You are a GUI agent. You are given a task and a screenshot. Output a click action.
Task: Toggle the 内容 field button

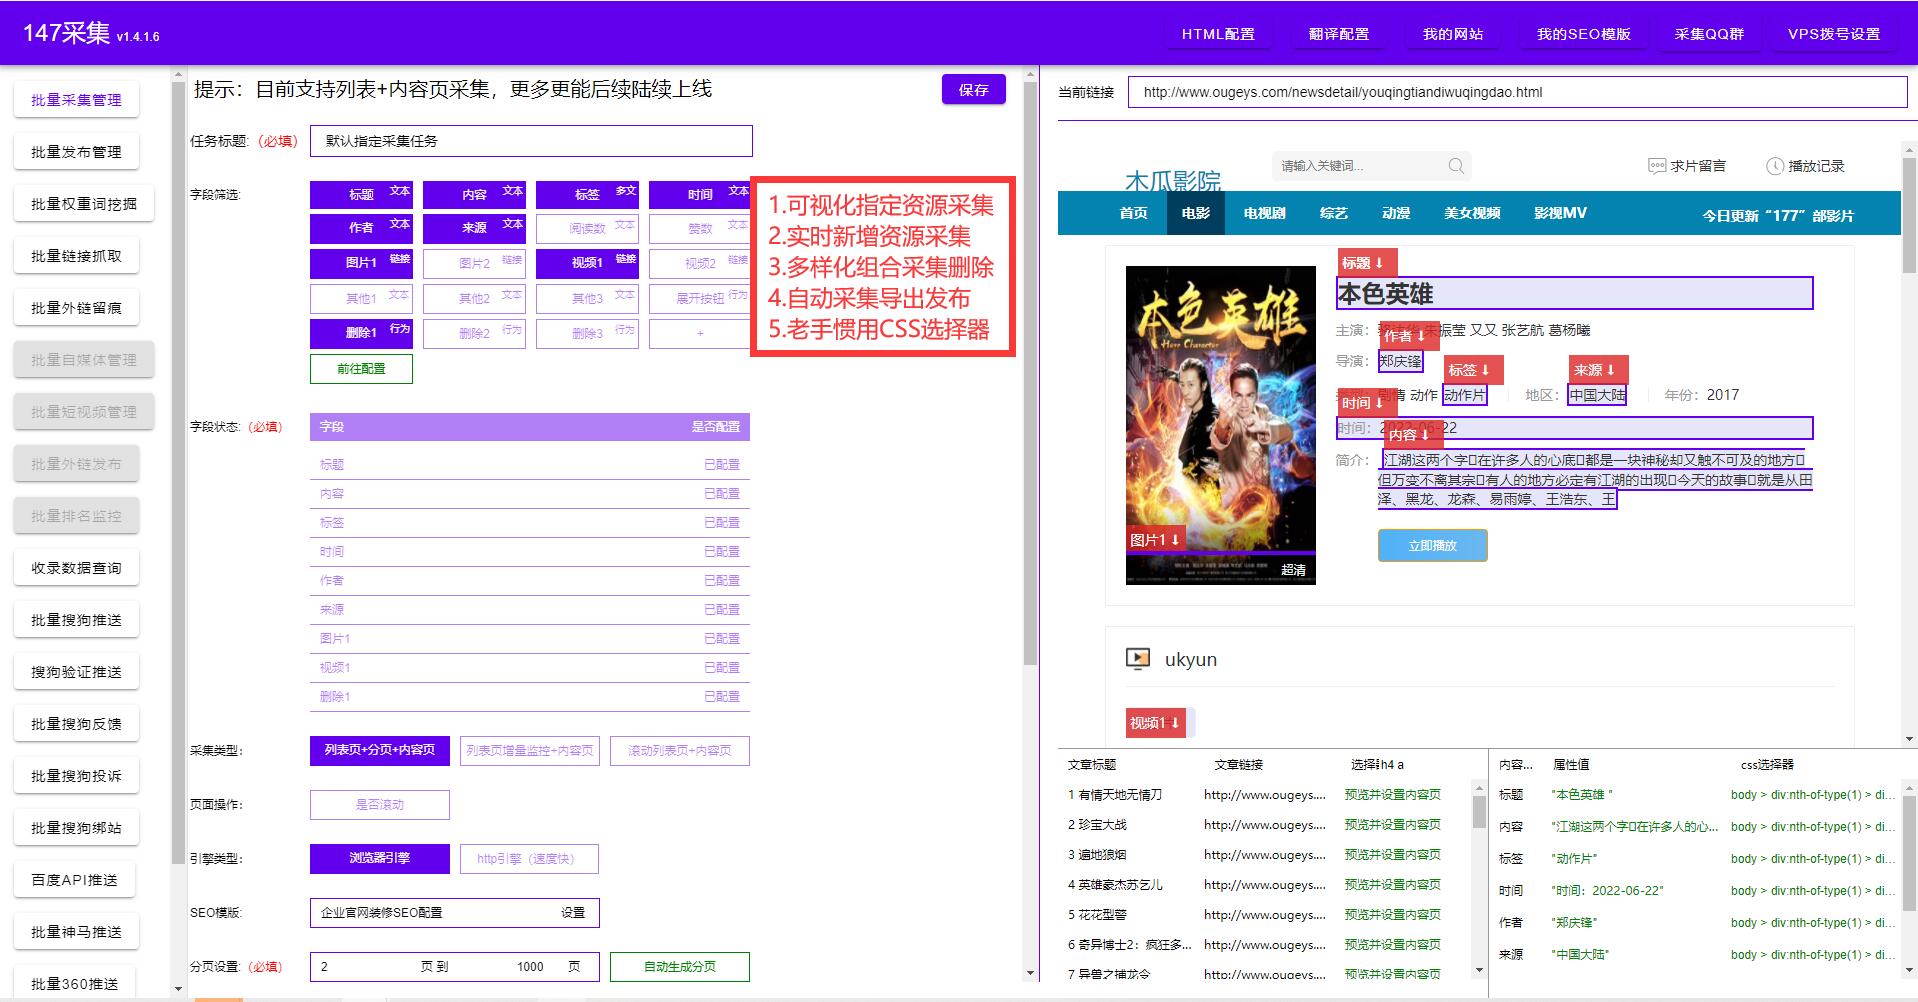click(x=474, y=195)
